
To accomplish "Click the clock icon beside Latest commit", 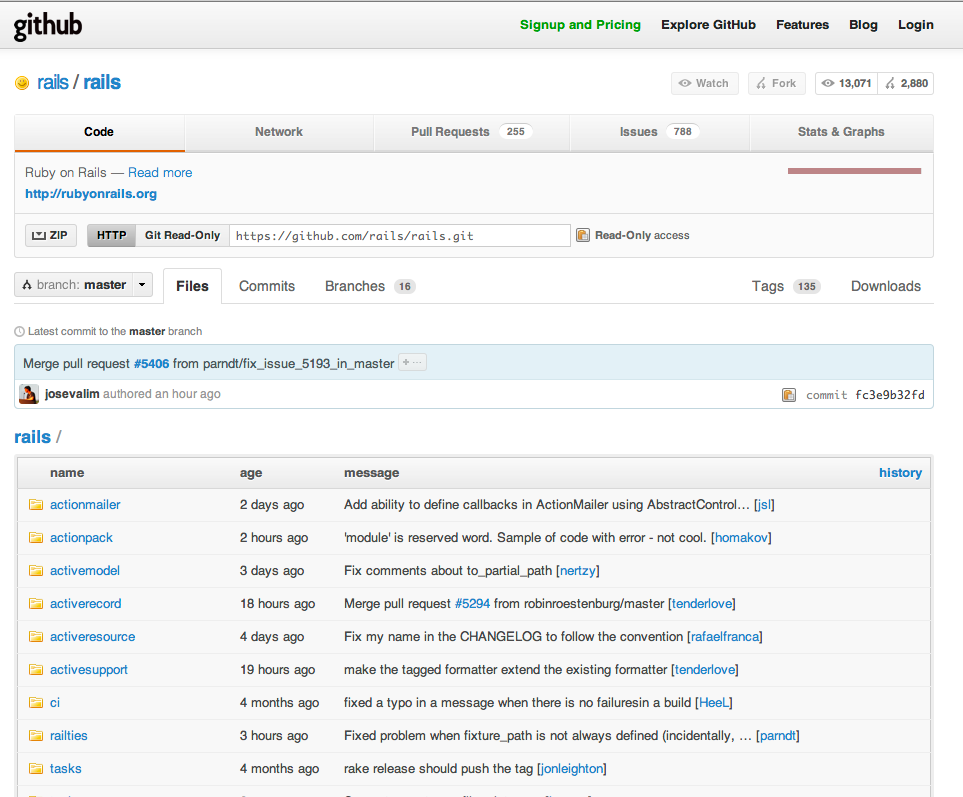I will point(20,332).
